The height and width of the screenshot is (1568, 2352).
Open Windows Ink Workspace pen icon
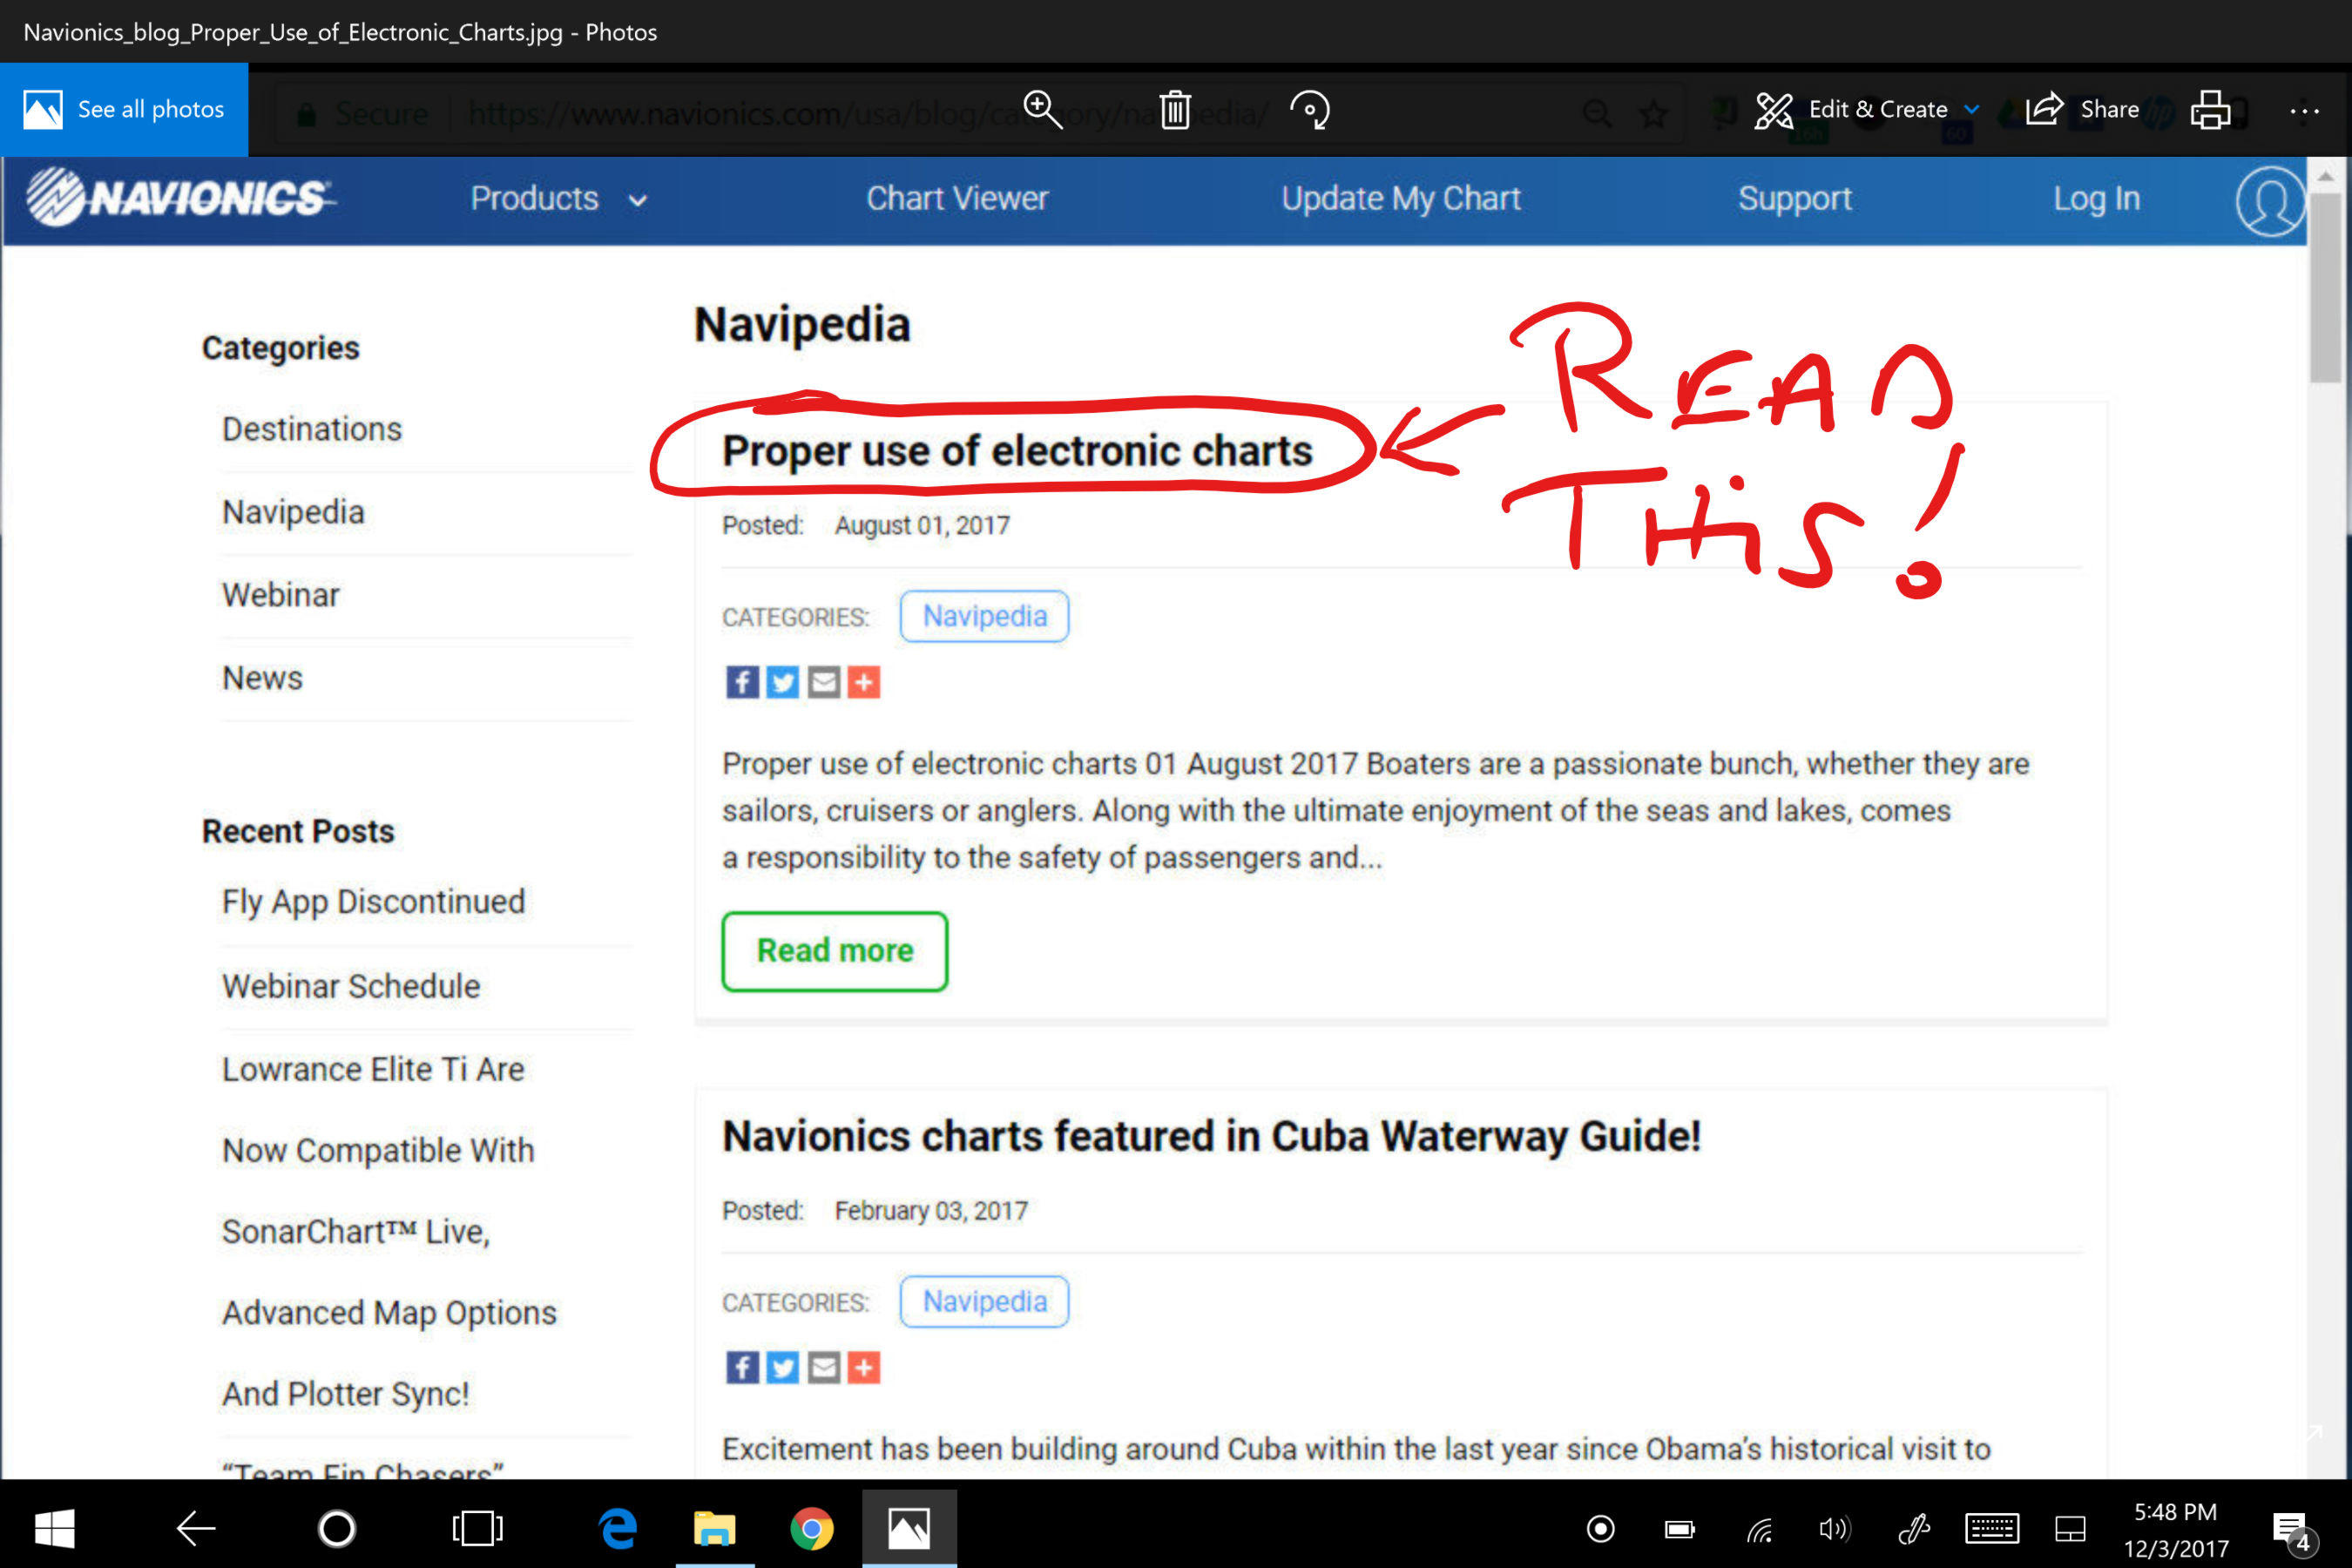tap(1913, 1529)
